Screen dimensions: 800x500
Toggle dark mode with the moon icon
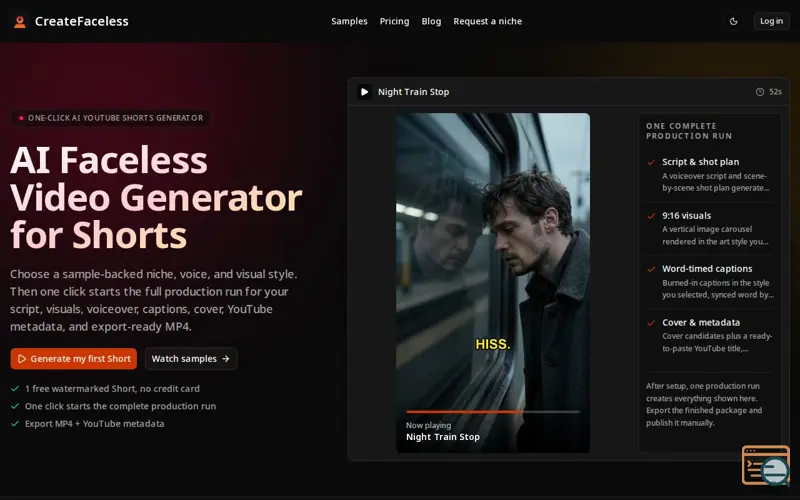(734, 21)
